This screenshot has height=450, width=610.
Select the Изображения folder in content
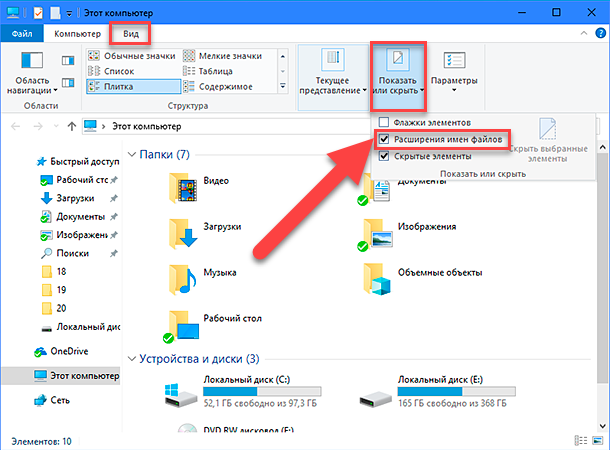point(407,234)
